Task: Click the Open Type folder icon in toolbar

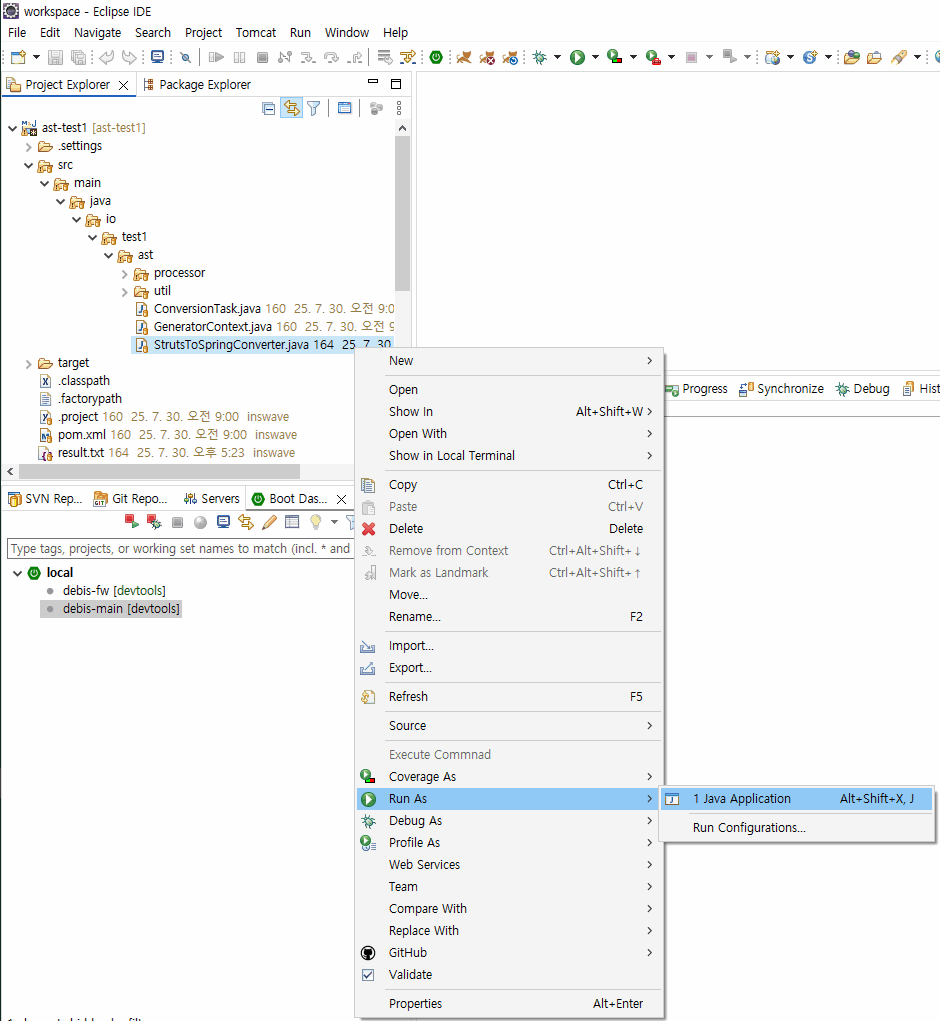Action: point(851,57)
